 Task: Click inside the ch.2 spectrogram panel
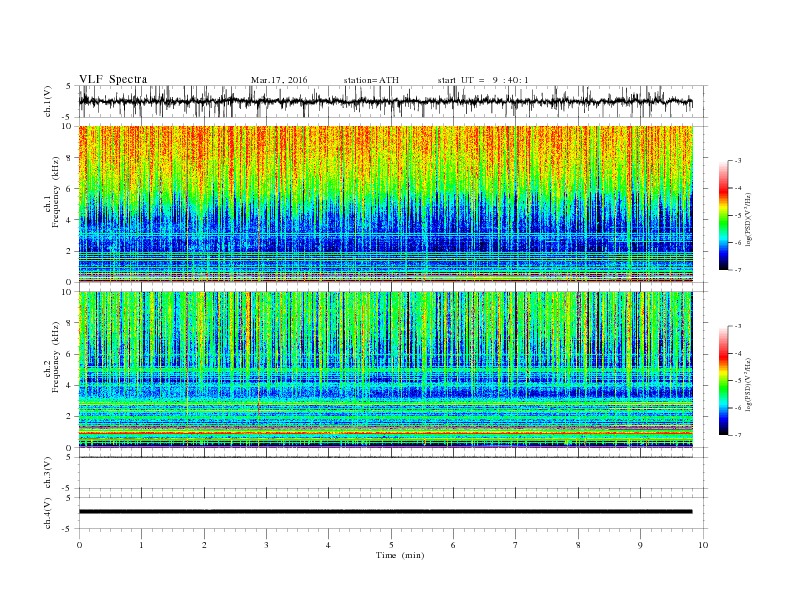click(385, 369)
